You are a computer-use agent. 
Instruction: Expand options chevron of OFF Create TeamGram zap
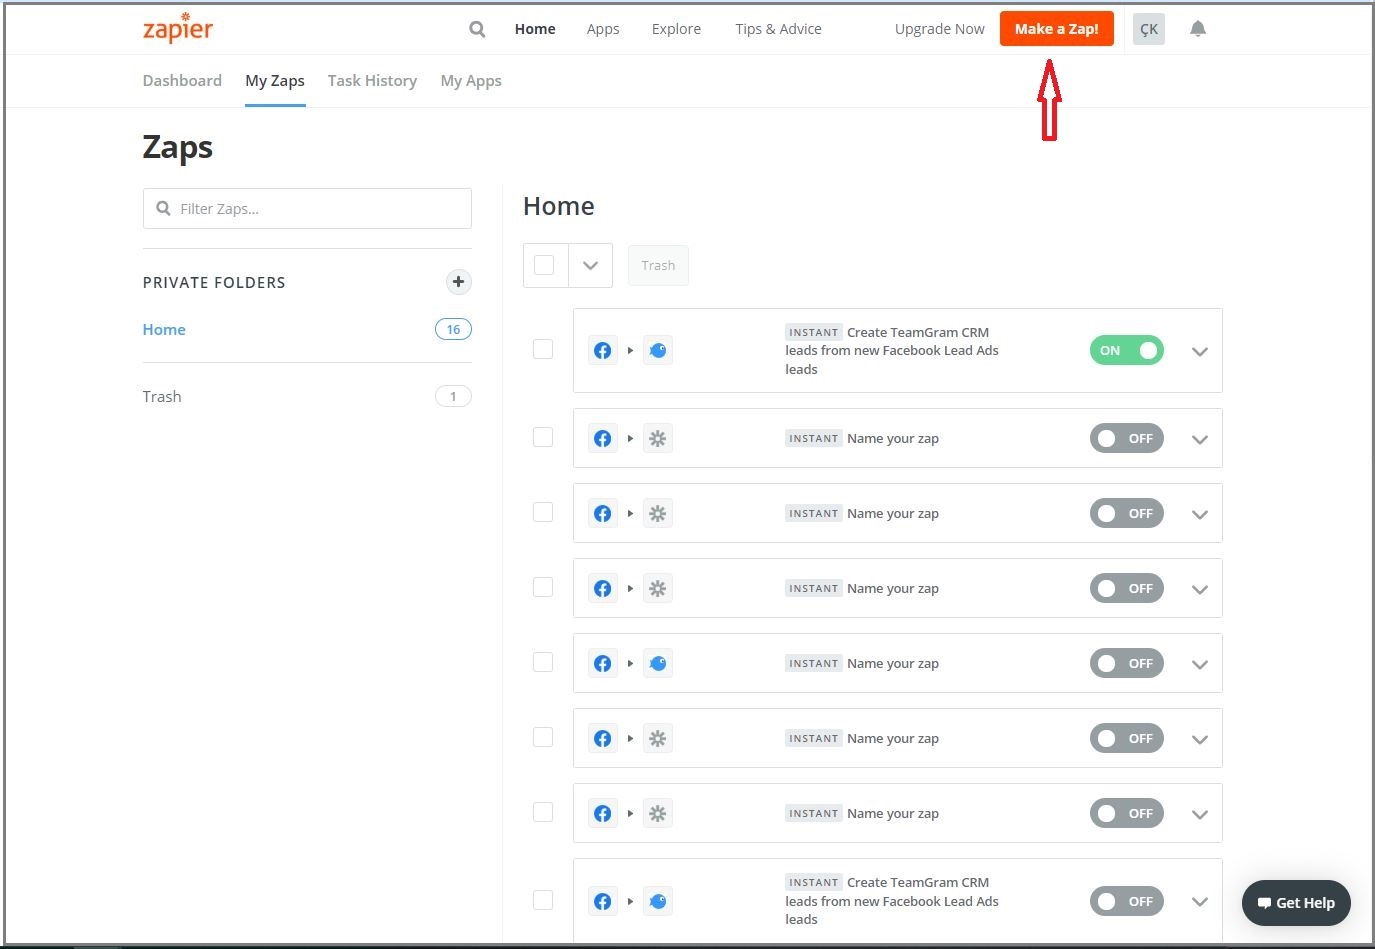click(x=1200, y=902)
